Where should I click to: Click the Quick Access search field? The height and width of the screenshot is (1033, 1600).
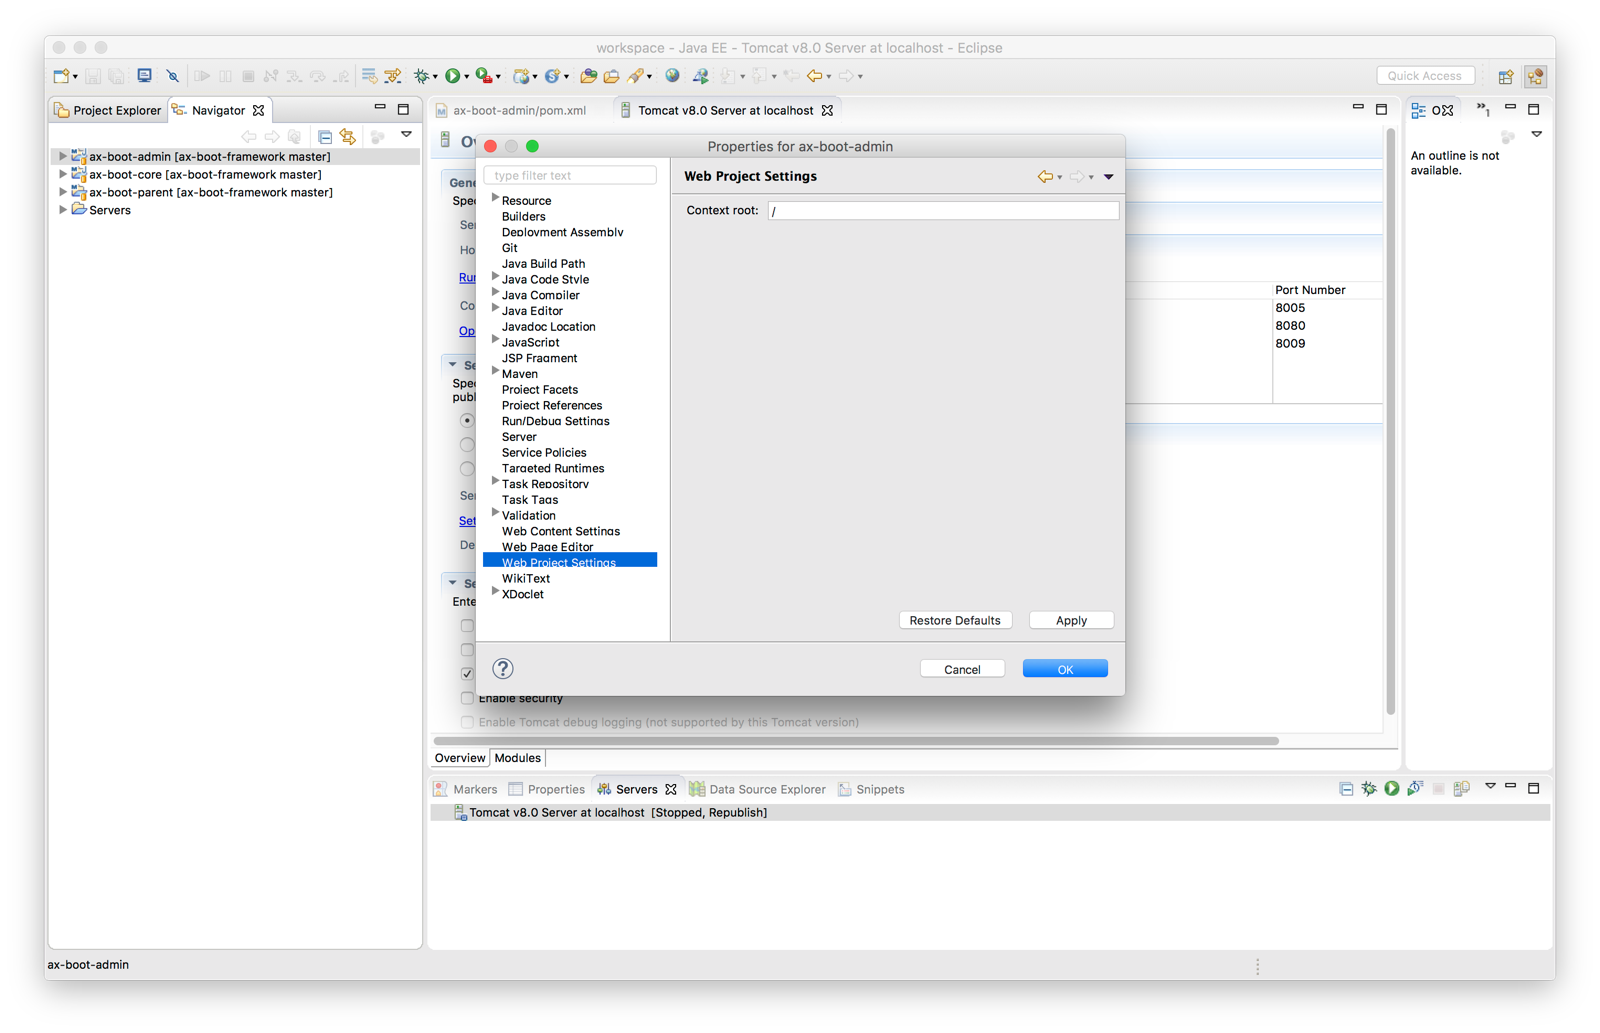pyautogui.click(x=1425, y=76)
